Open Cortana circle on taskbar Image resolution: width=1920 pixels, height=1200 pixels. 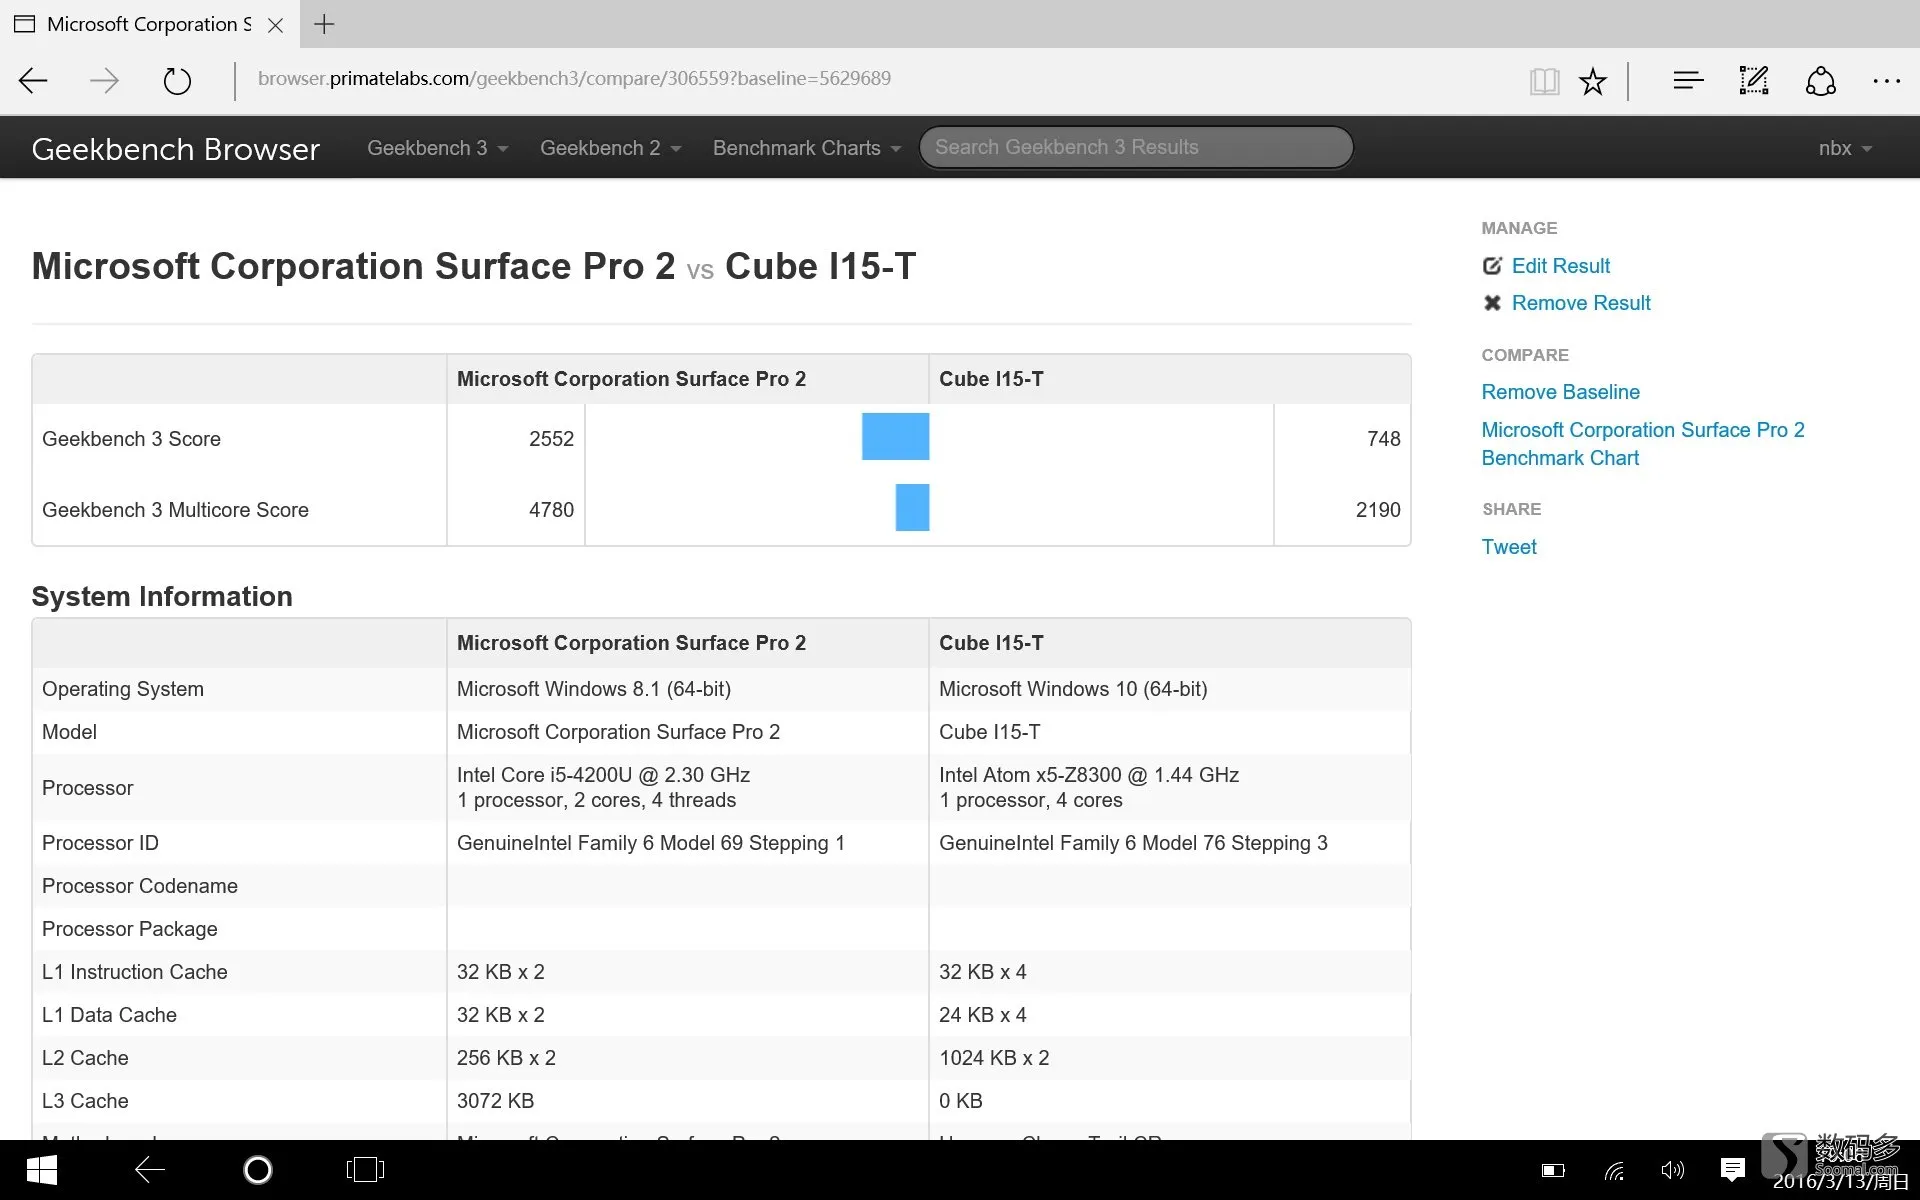click(258, 1170)
